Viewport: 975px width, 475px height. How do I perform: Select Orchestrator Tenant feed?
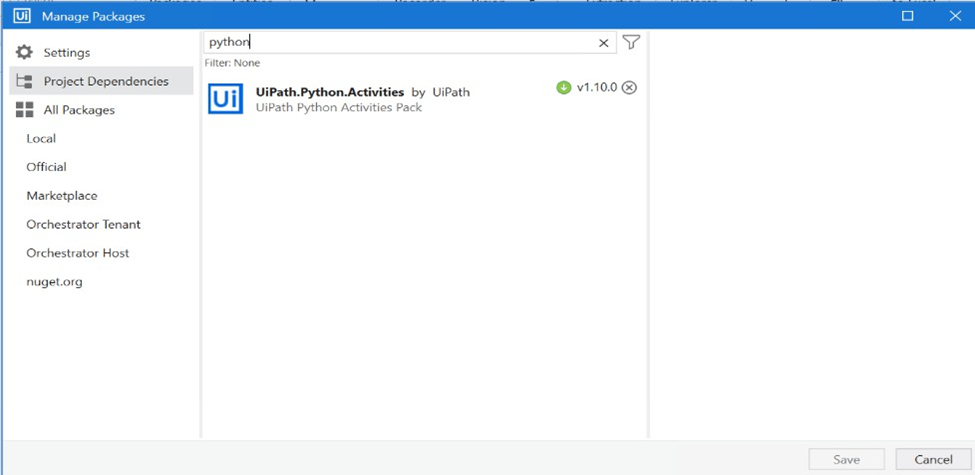pyautogui.click(x=83, y=225)
